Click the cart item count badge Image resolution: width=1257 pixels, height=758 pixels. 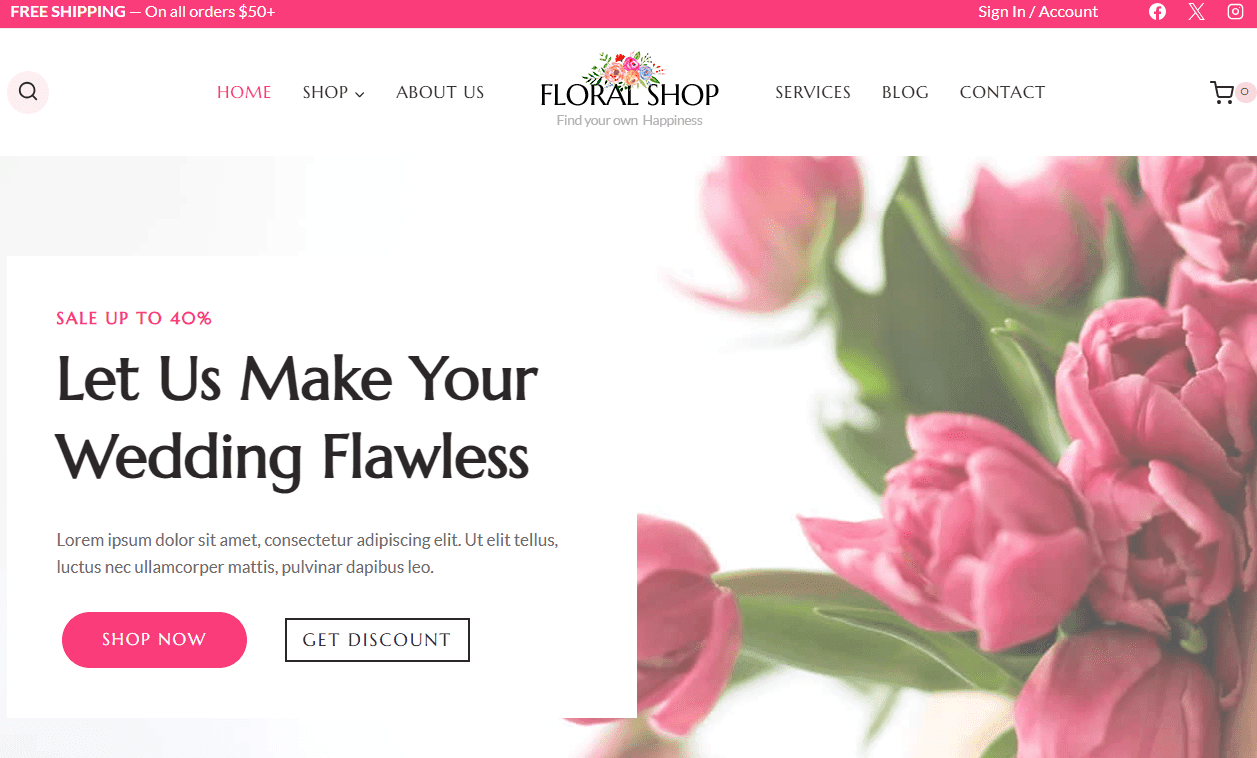coord(1245,91)
